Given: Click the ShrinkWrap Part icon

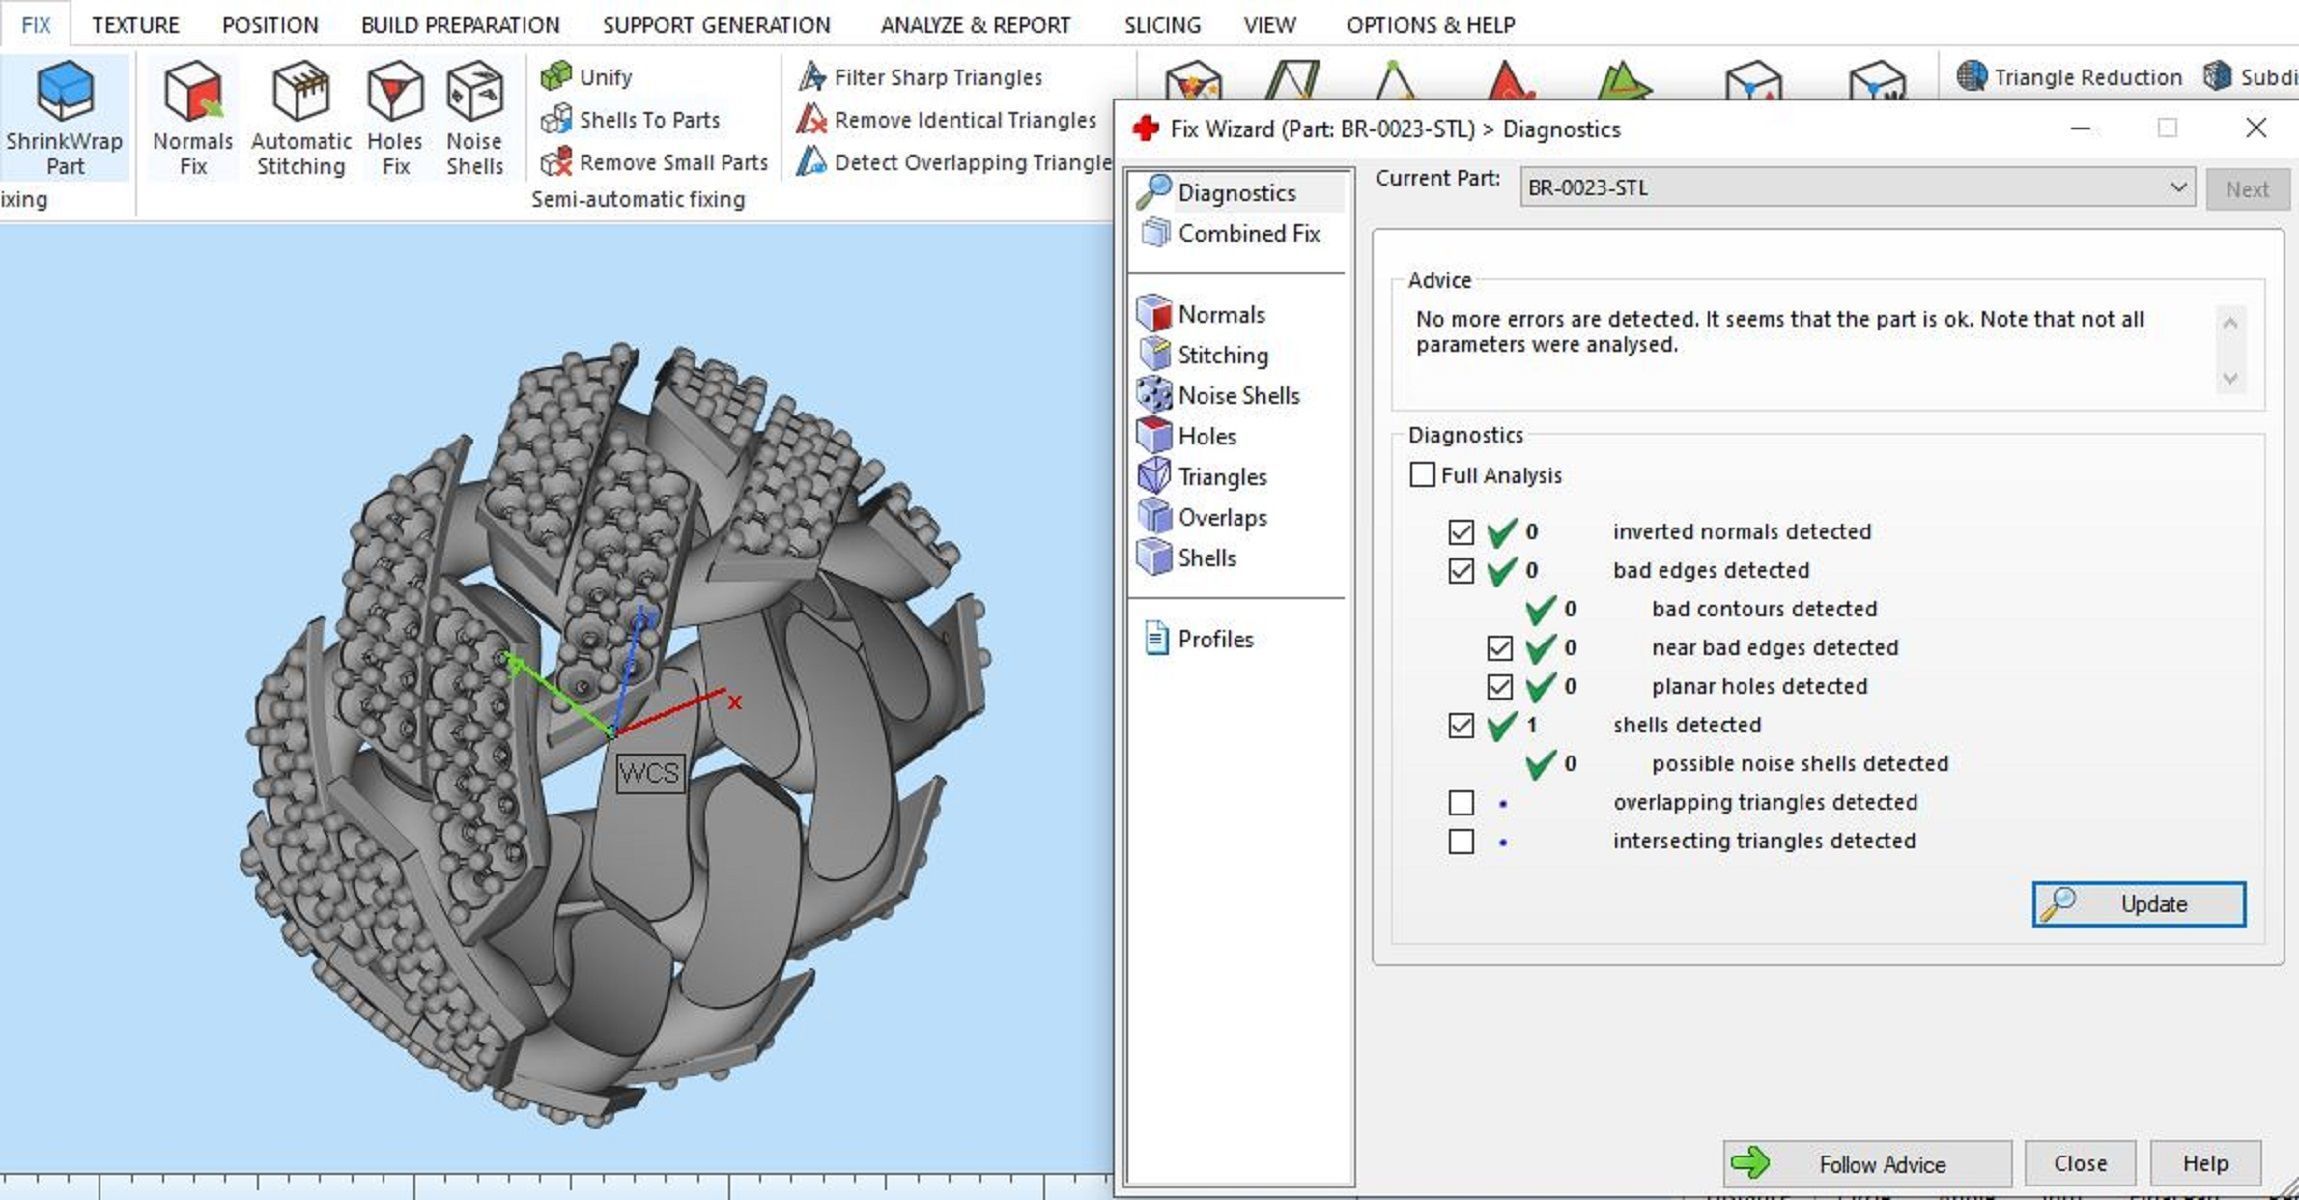Looking at the screenshot, I should [65, 92].
